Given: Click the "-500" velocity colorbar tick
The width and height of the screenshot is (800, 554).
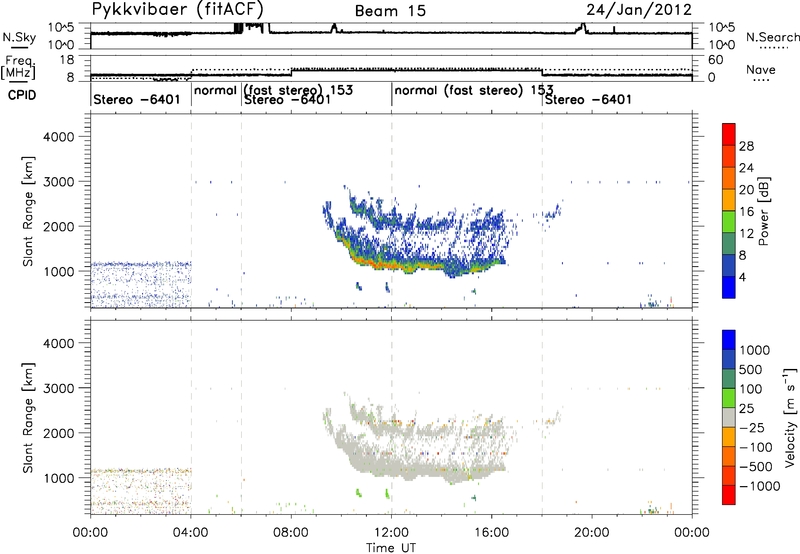Looking at the screenshot, I should (756, 467).
